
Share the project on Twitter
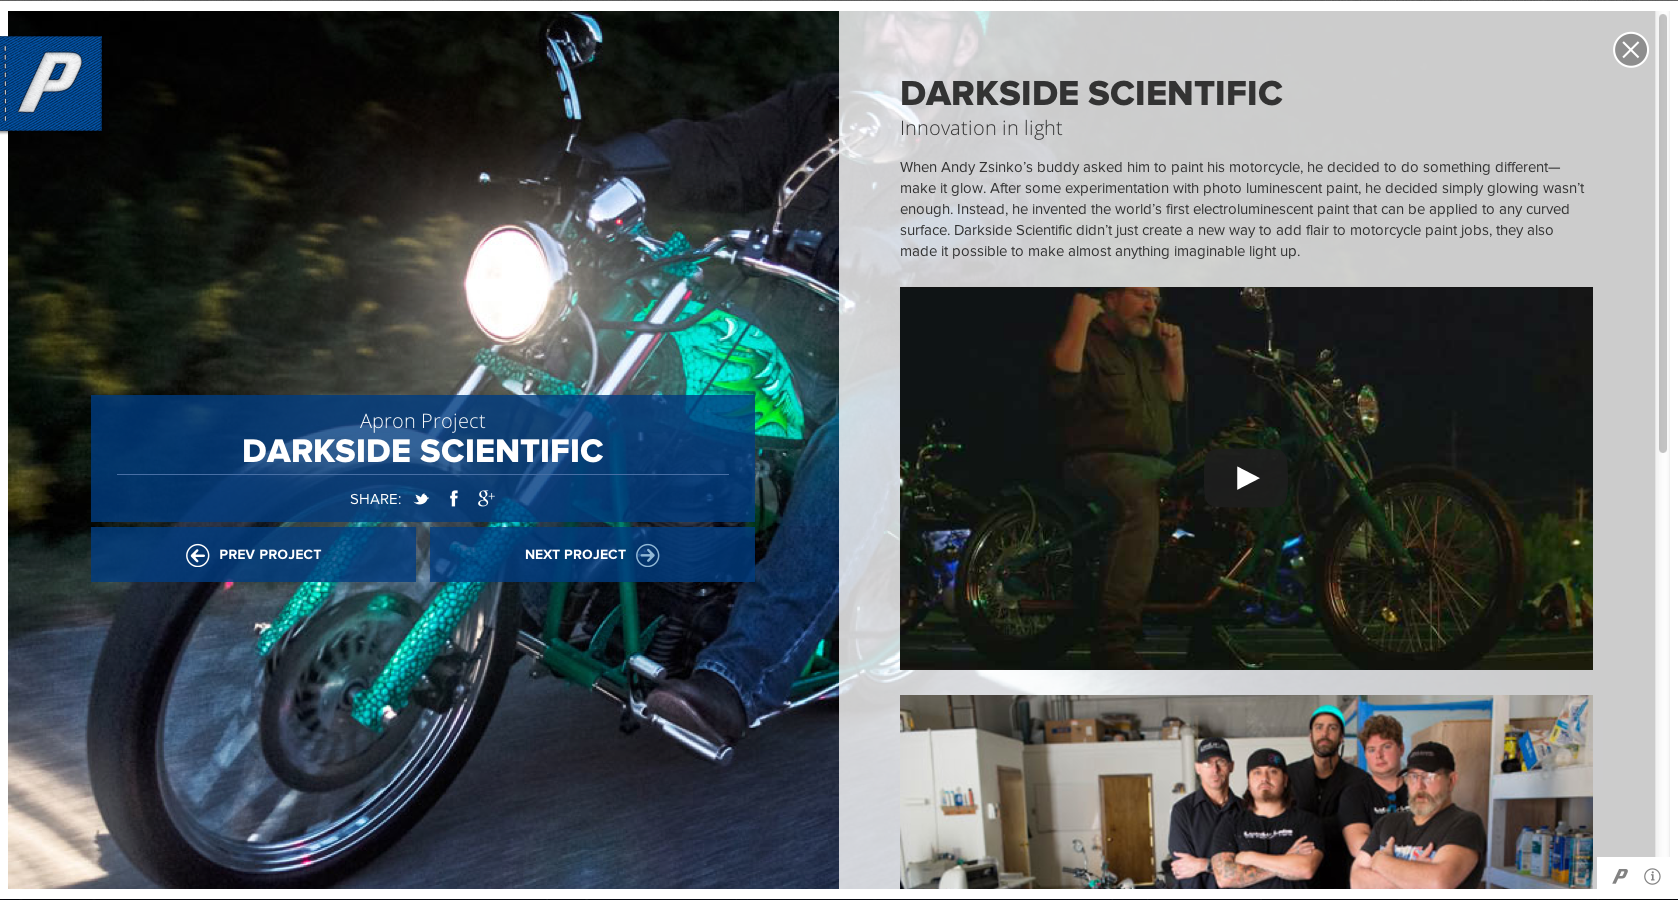pos(422,499)
